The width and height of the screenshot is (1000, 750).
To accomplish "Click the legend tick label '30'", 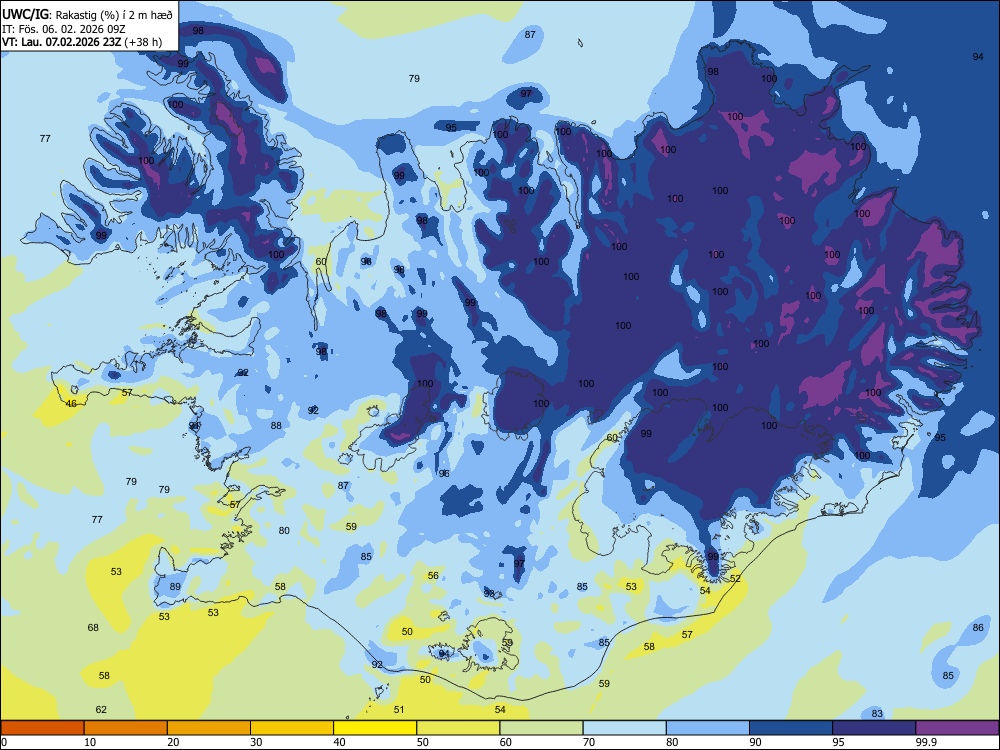I will (x=256, y=742).
